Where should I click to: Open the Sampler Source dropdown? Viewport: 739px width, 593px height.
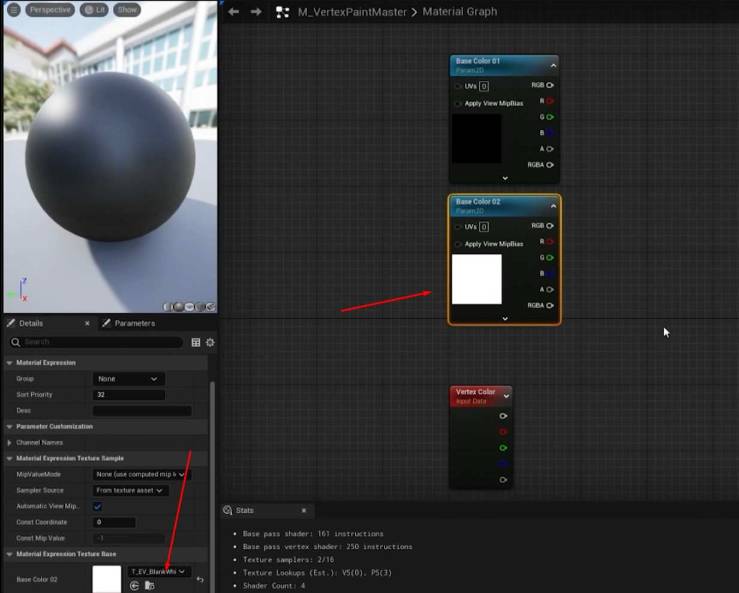click(x=131, y=491)
